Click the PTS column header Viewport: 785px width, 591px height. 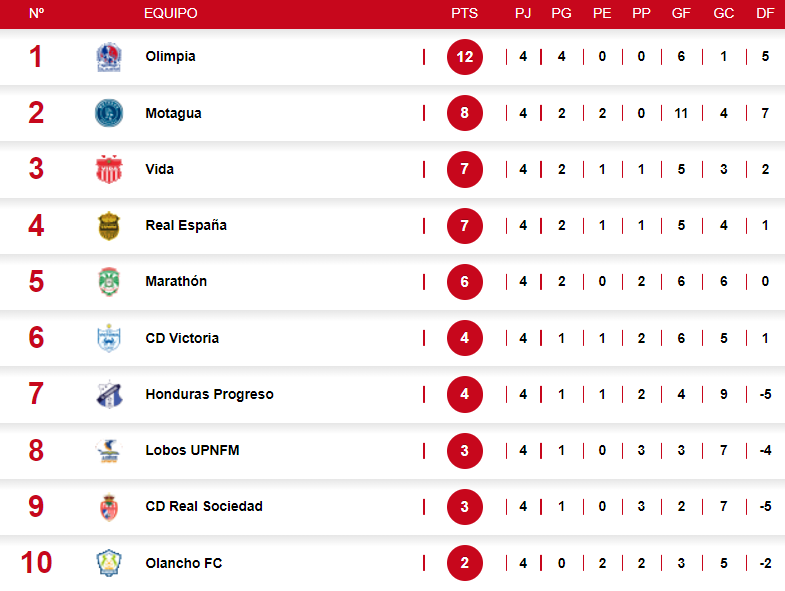[465, 13]
